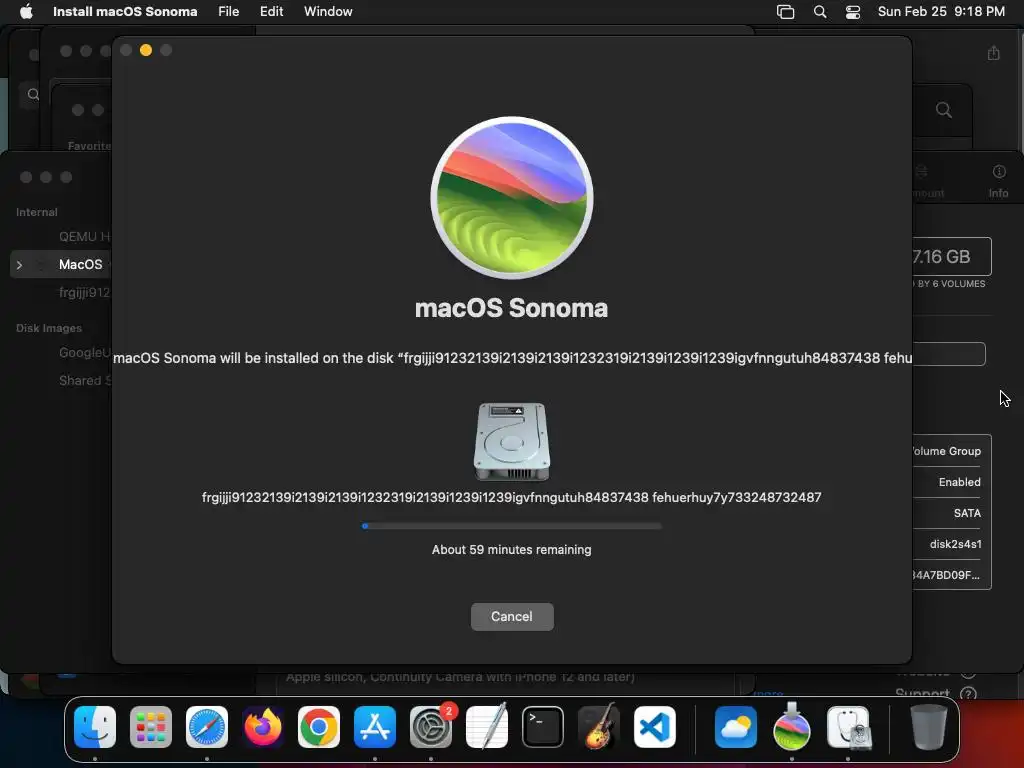The image size is (1024, 768).
Task: Open Disk Utility from the Dock
Action: point(848,727)
